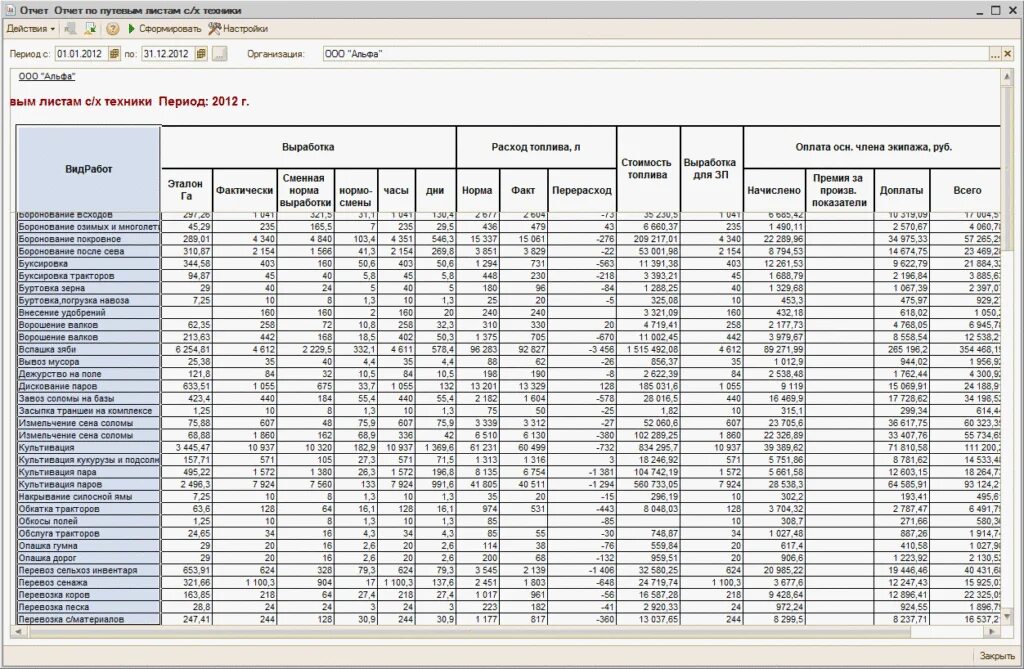The height and width of the screenshot is (669, 1024).
Task: Select the Буксировка тракторов row label
Action: click(x=88, y=276)
